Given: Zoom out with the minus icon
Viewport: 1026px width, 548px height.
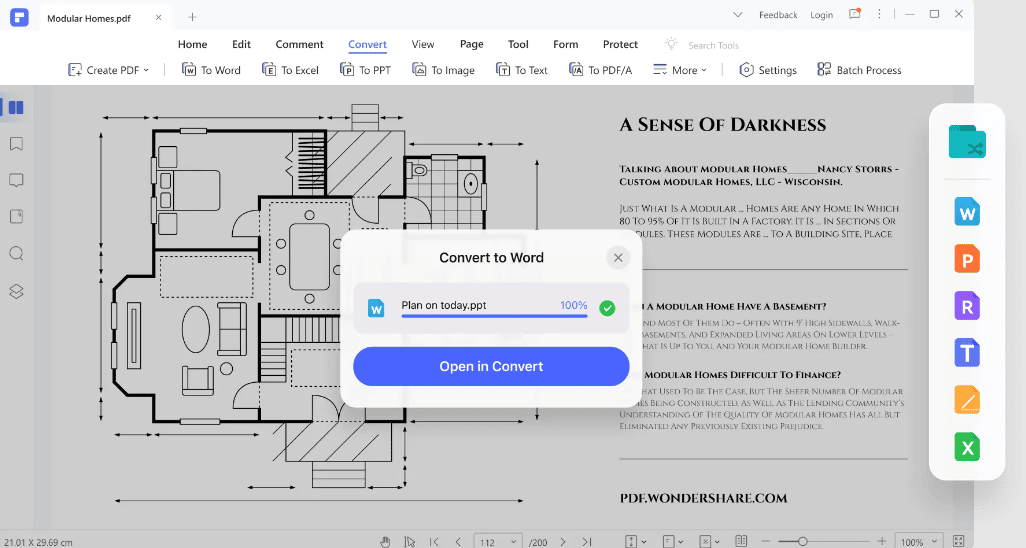Looking at the screenshot, I should [x=766, y=541].
